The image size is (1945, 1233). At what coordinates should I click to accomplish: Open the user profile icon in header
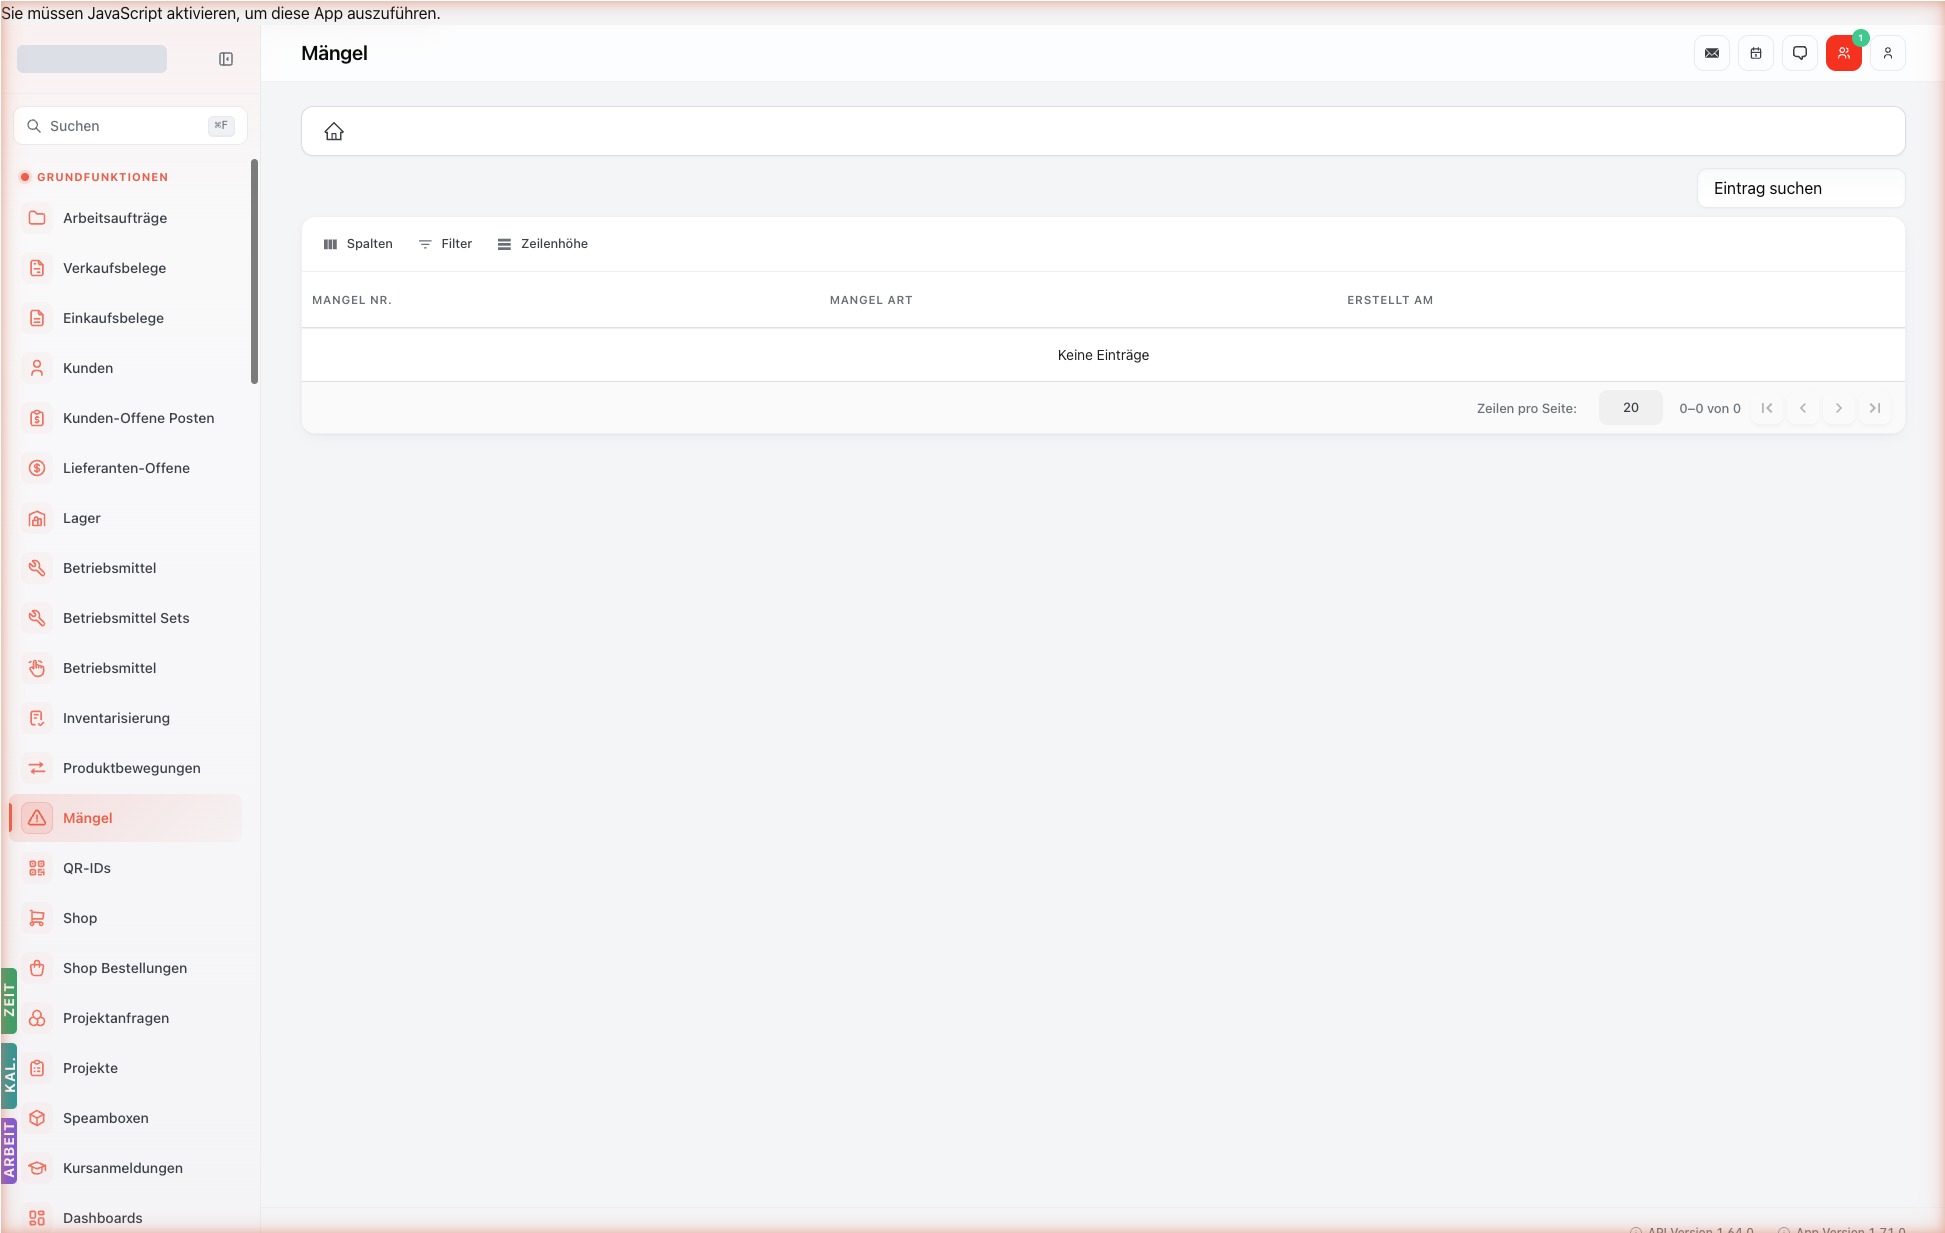point(1888,53)
